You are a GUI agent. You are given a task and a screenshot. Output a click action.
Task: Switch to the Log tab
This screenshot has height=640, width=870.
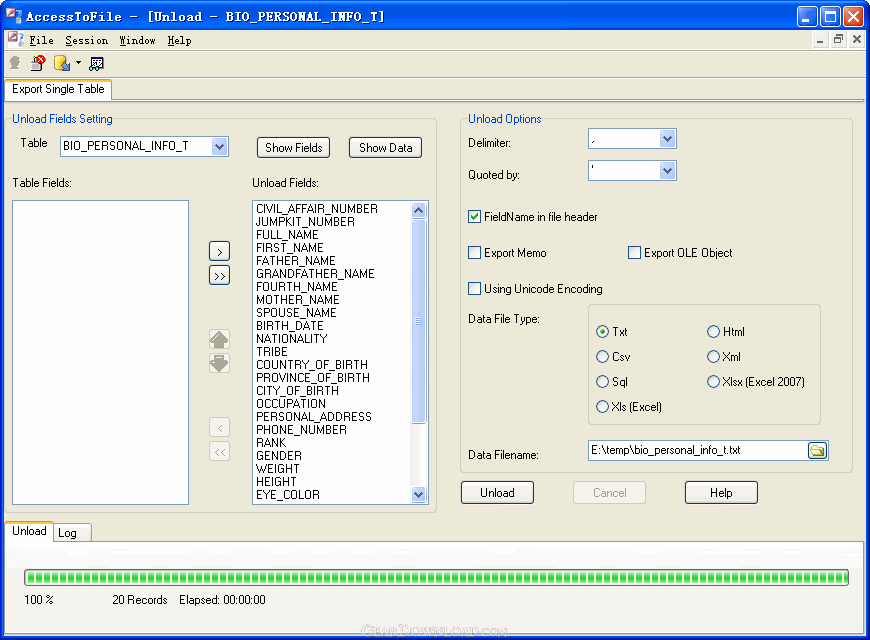[72, 533]
